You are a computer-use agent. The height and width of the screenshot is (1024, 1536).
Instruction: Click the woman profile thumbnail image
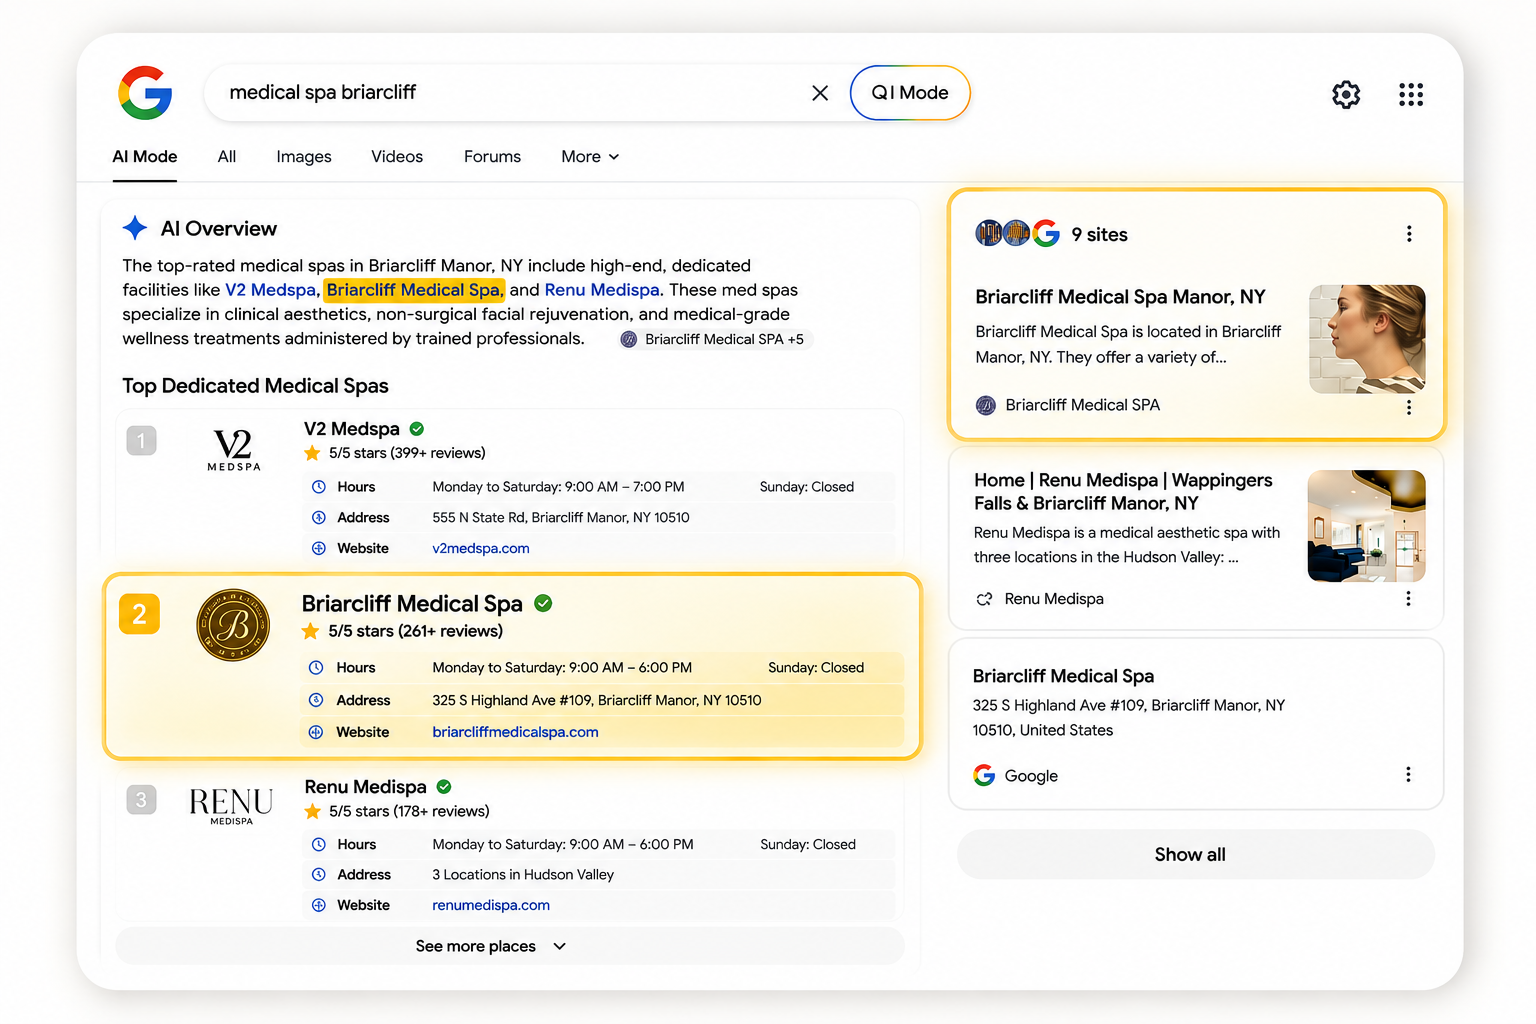click(x=1367, y=339)
